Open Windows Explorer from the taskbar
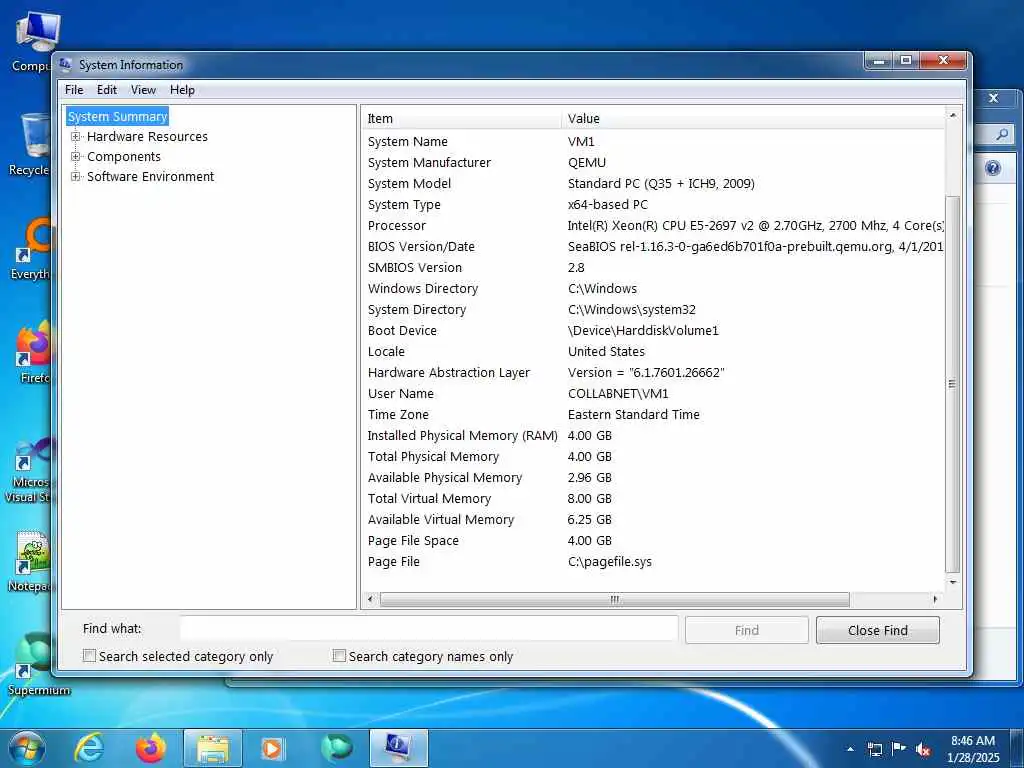Screen dimensions: 1024x768 point(213,748)
